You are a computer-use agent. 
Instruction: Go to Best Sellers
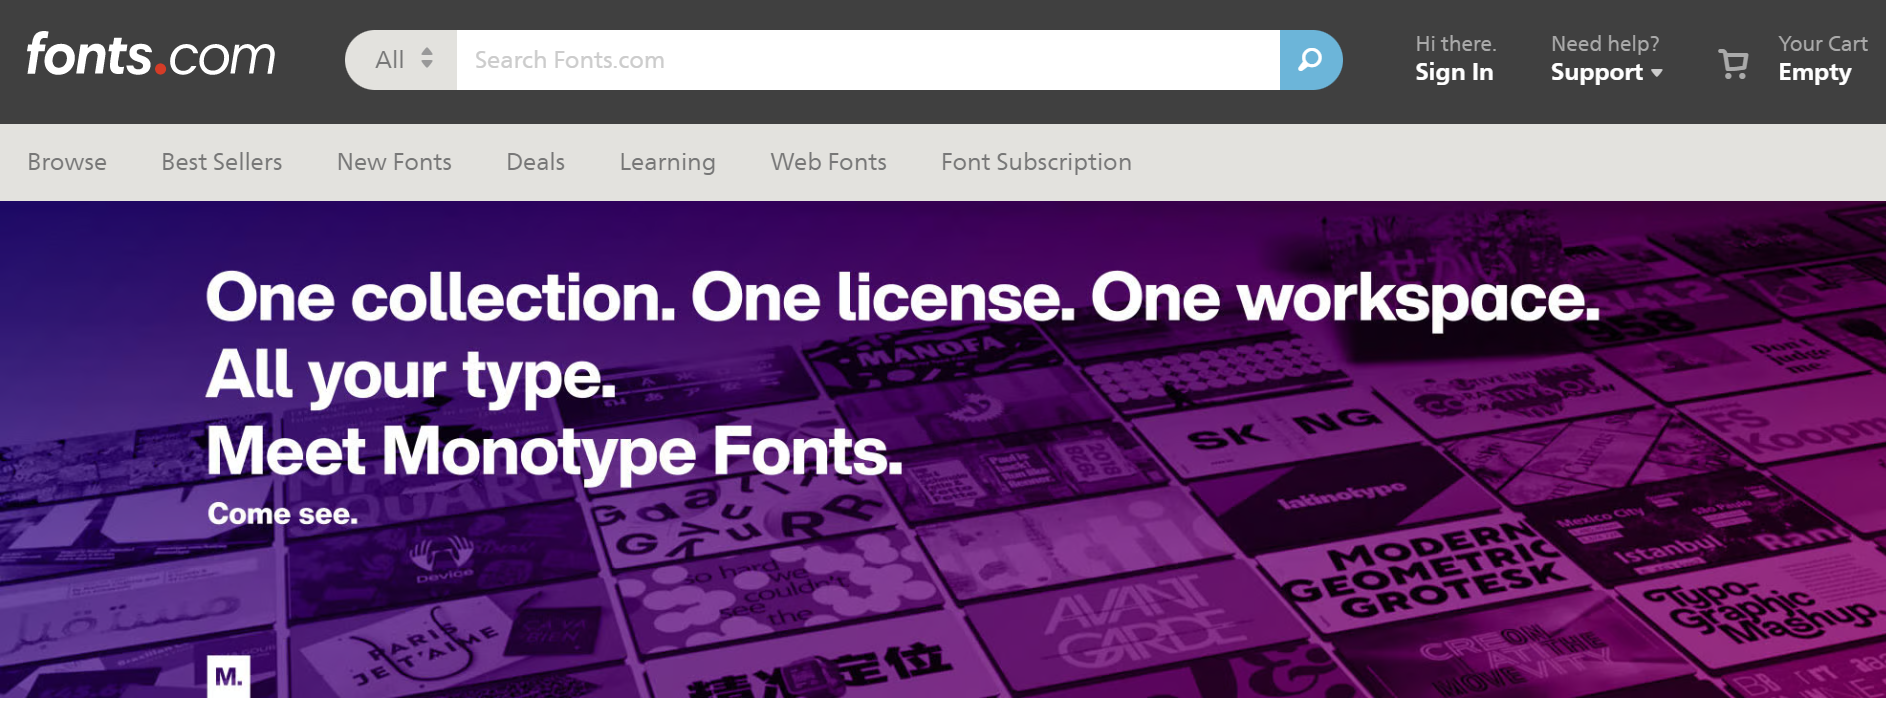coord(222,162)
